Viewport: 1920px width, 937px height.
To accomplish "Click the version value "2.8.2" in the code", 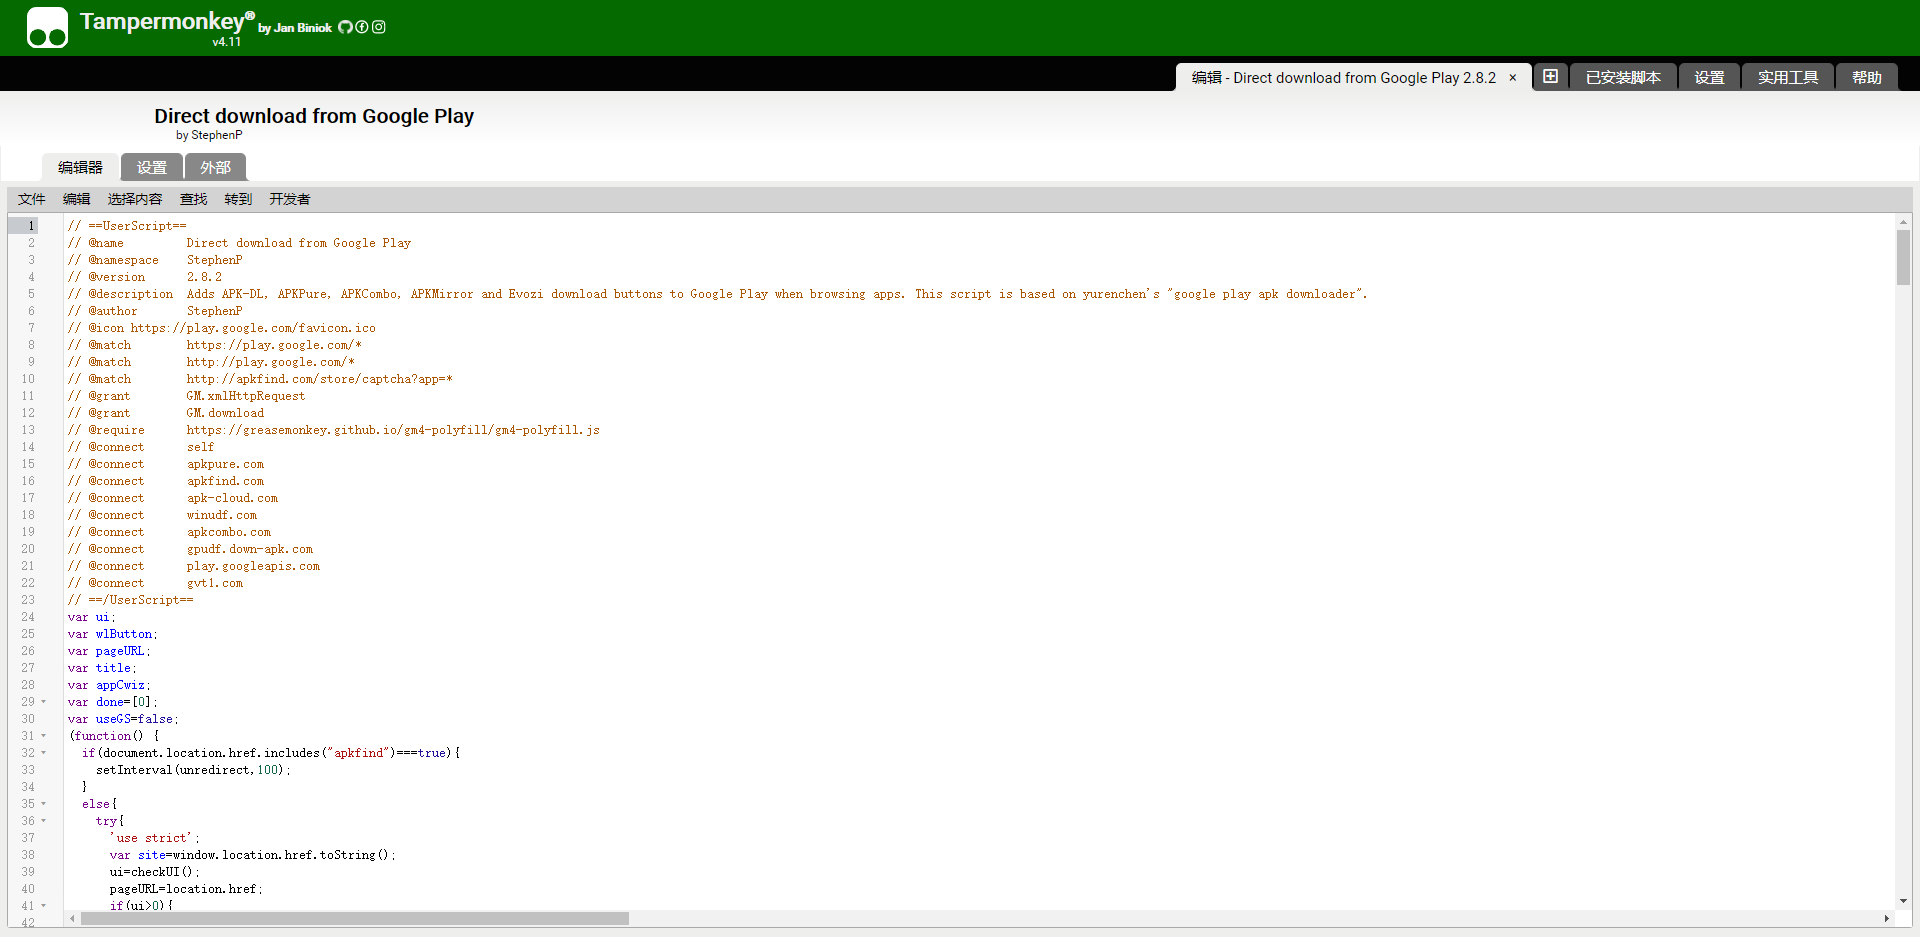I will 204,277.
